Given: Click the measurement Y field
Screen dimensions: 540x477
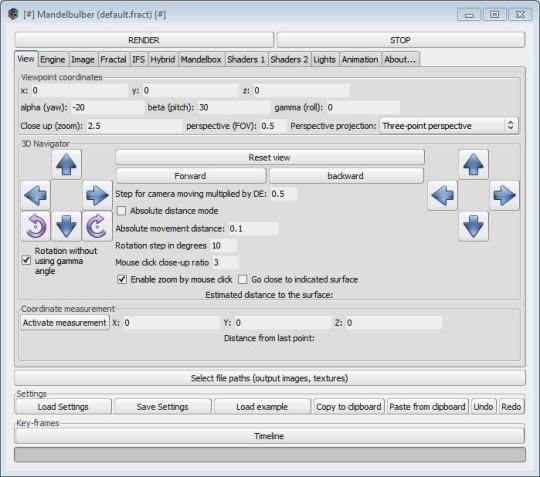Looking at the screenshot, I should (x=282, y=323).
